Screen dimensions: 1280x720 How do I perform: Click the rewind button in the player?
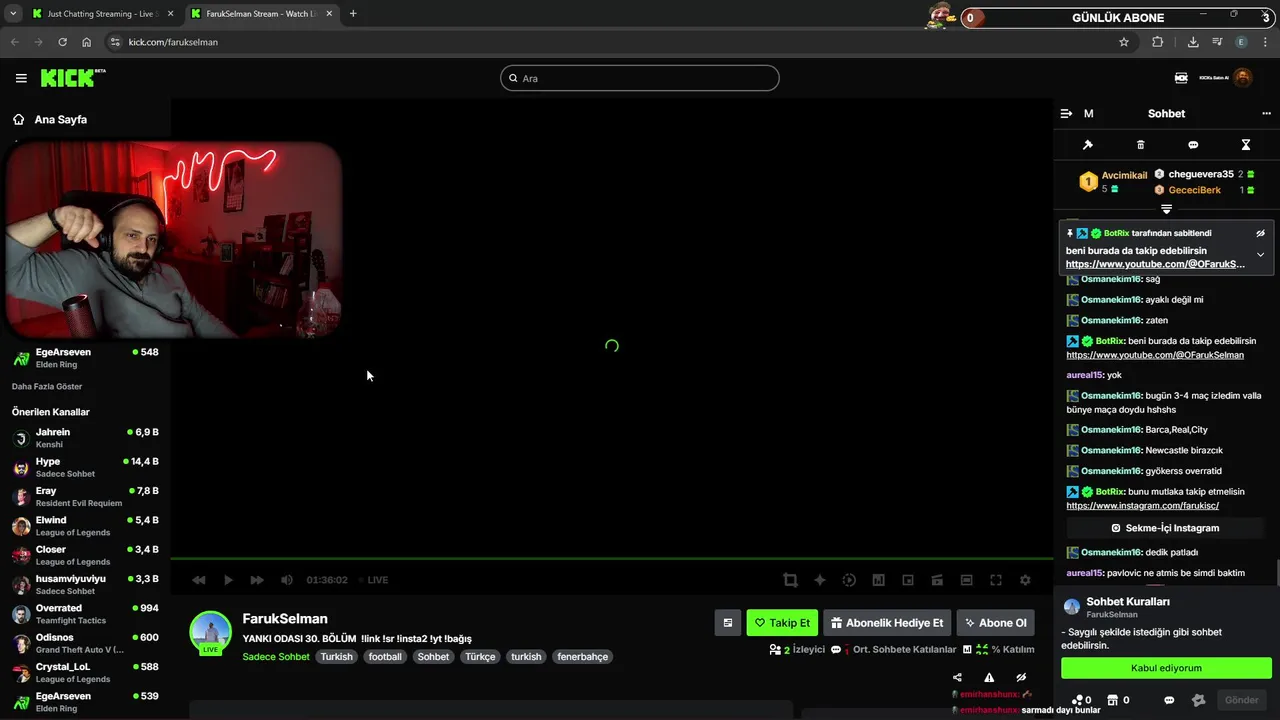(x=199, y=580)
